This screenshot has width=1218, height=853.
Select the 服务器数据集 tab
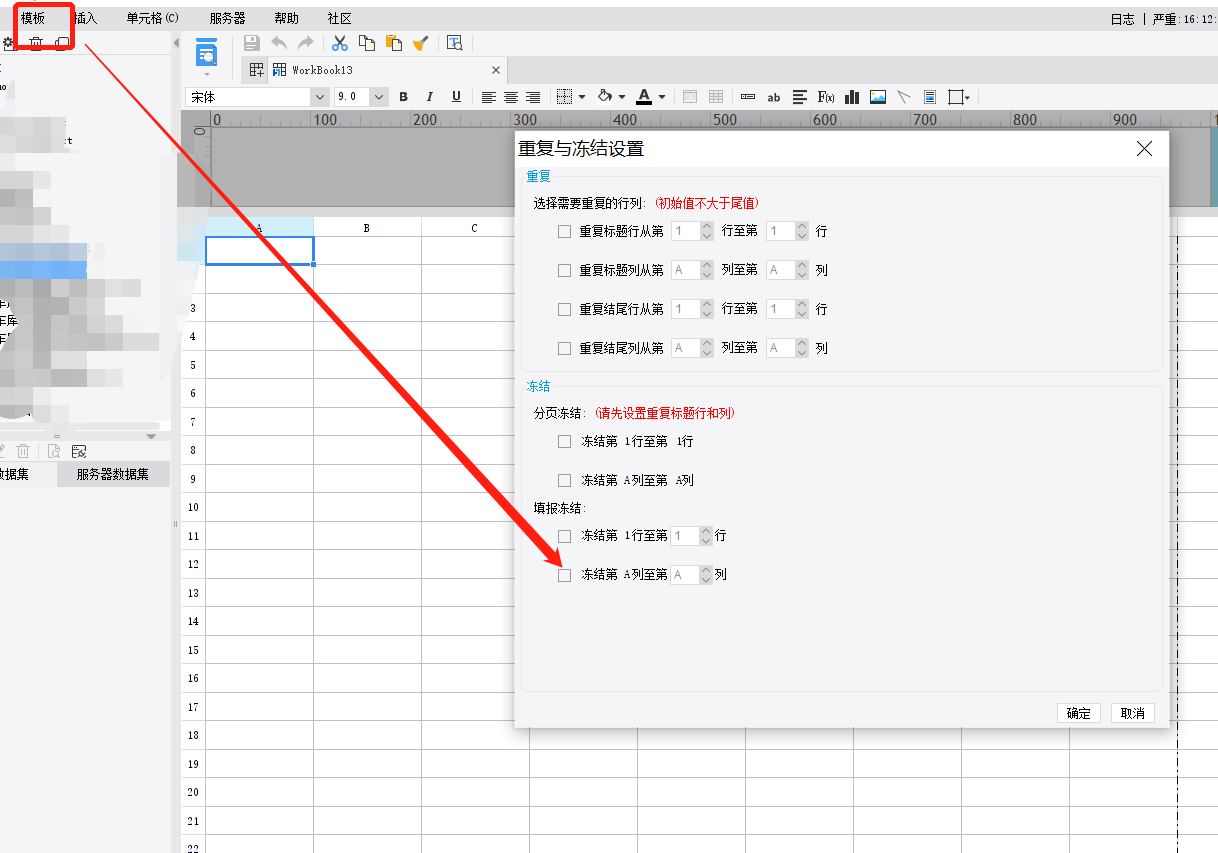(113, 474)
